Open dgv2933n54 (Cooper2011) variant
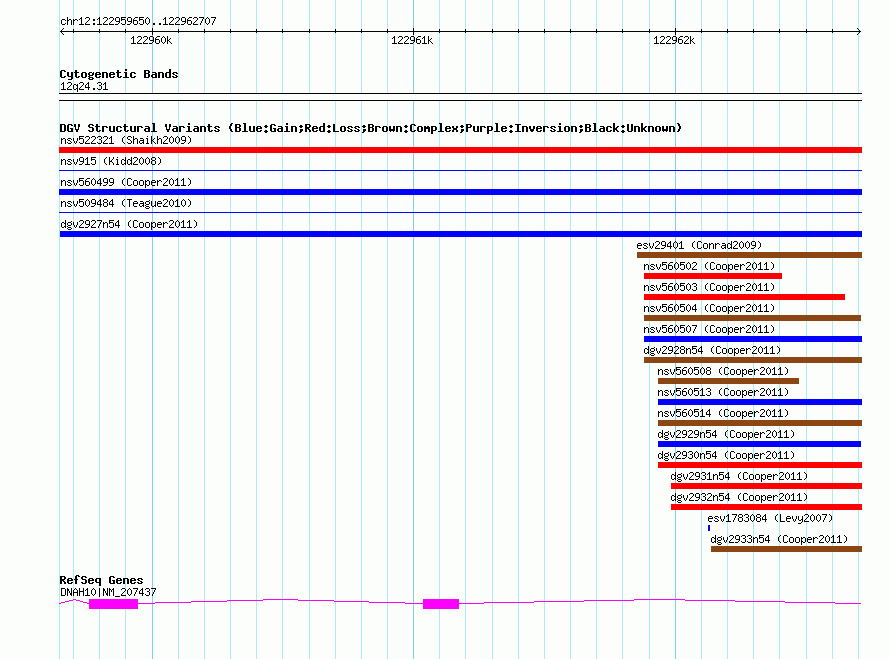This screenshot has height=659, width=890. tap(779, 539)
